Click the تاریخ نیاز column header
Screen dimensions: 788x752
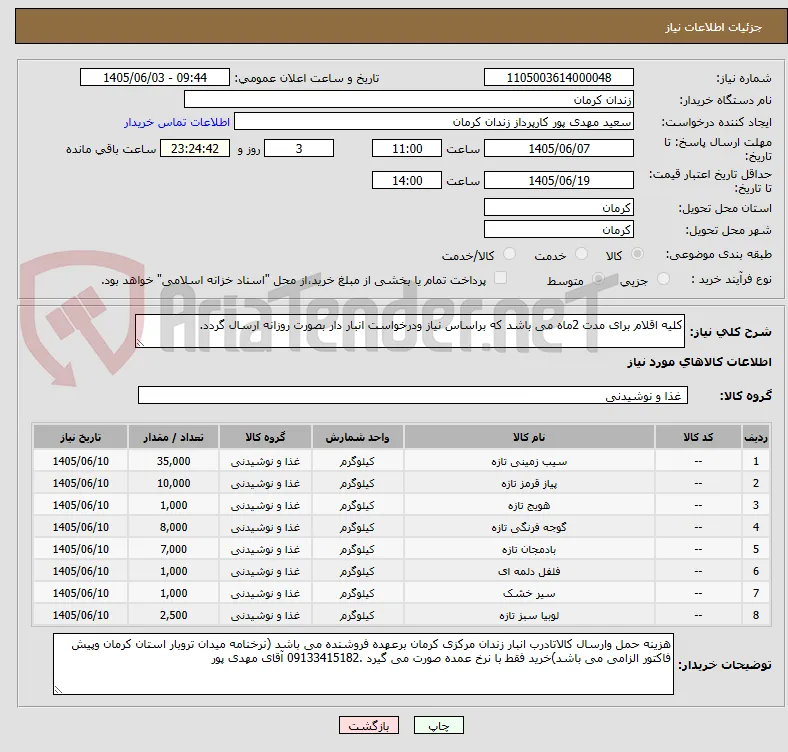click(x=80, y=437)
